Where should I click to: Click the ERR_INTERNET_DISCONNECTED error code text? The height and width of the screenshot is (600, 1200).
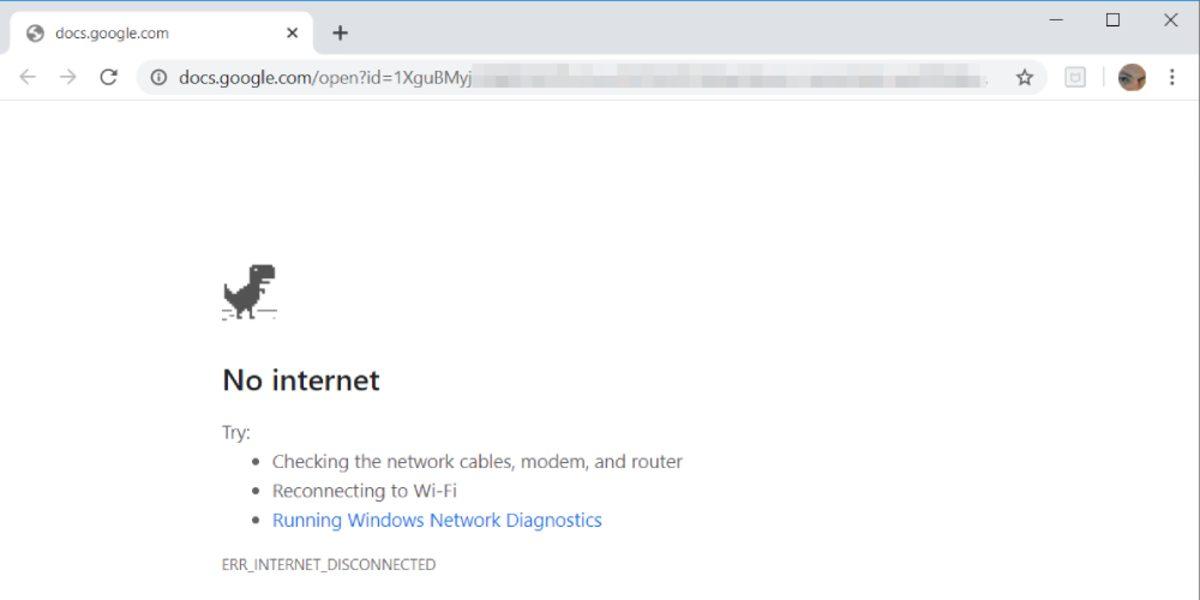point(329,565)
